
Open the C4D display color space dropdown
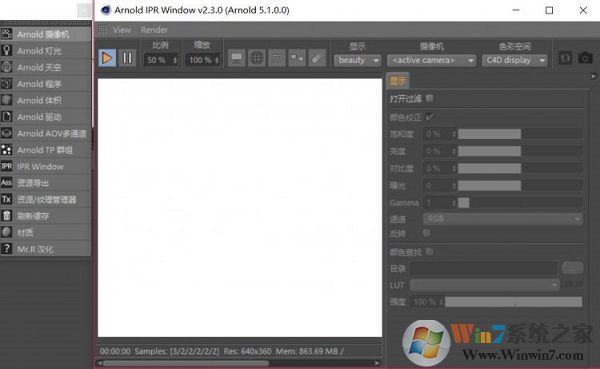(x=515, y=60)
